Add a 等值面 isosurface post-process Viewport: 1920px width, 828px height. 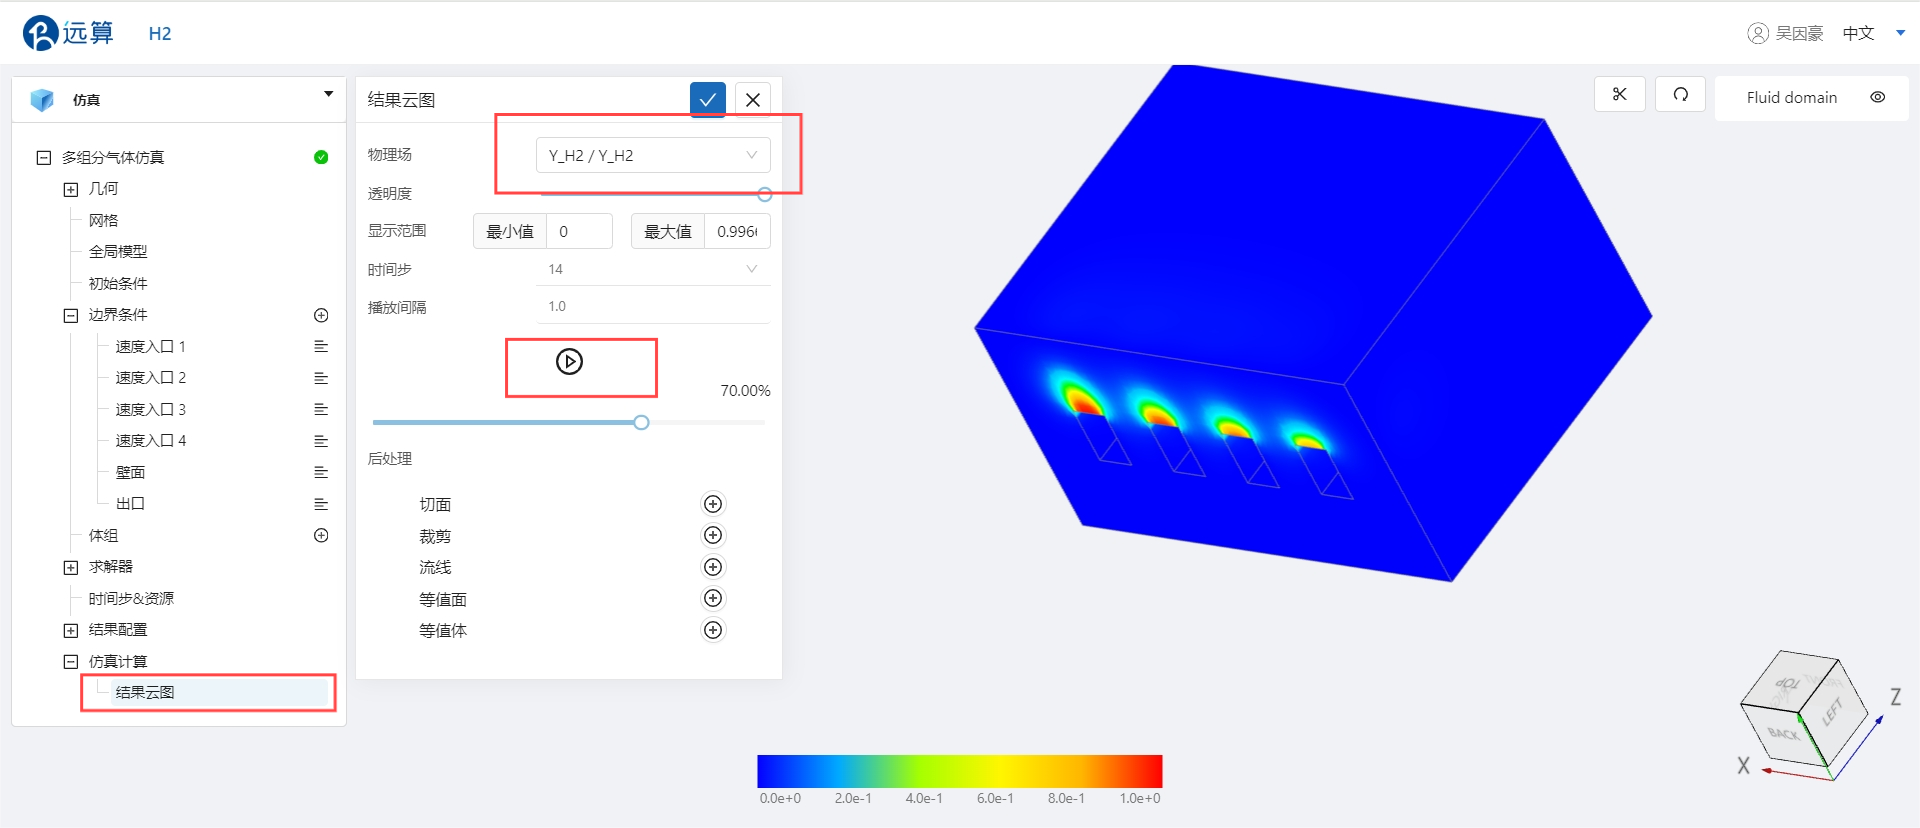713,598
